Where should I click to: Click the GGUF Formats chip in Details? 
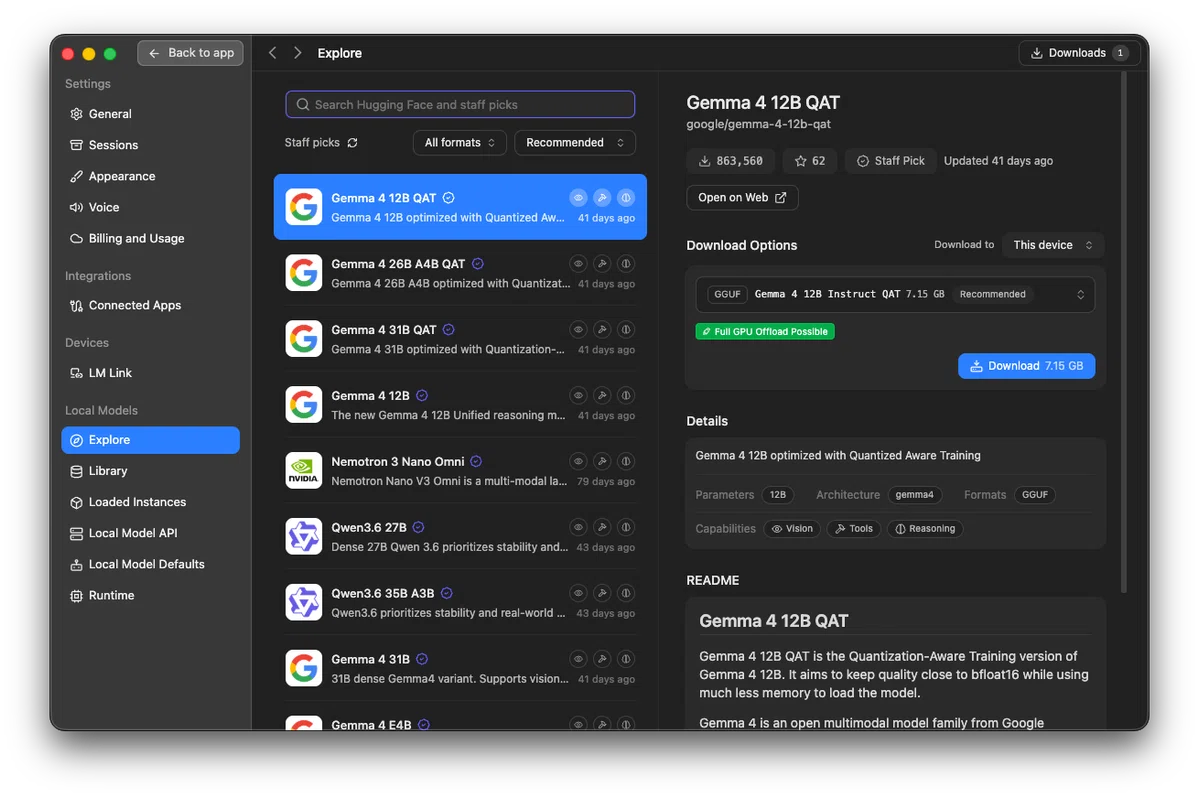tap(1035, 495)
